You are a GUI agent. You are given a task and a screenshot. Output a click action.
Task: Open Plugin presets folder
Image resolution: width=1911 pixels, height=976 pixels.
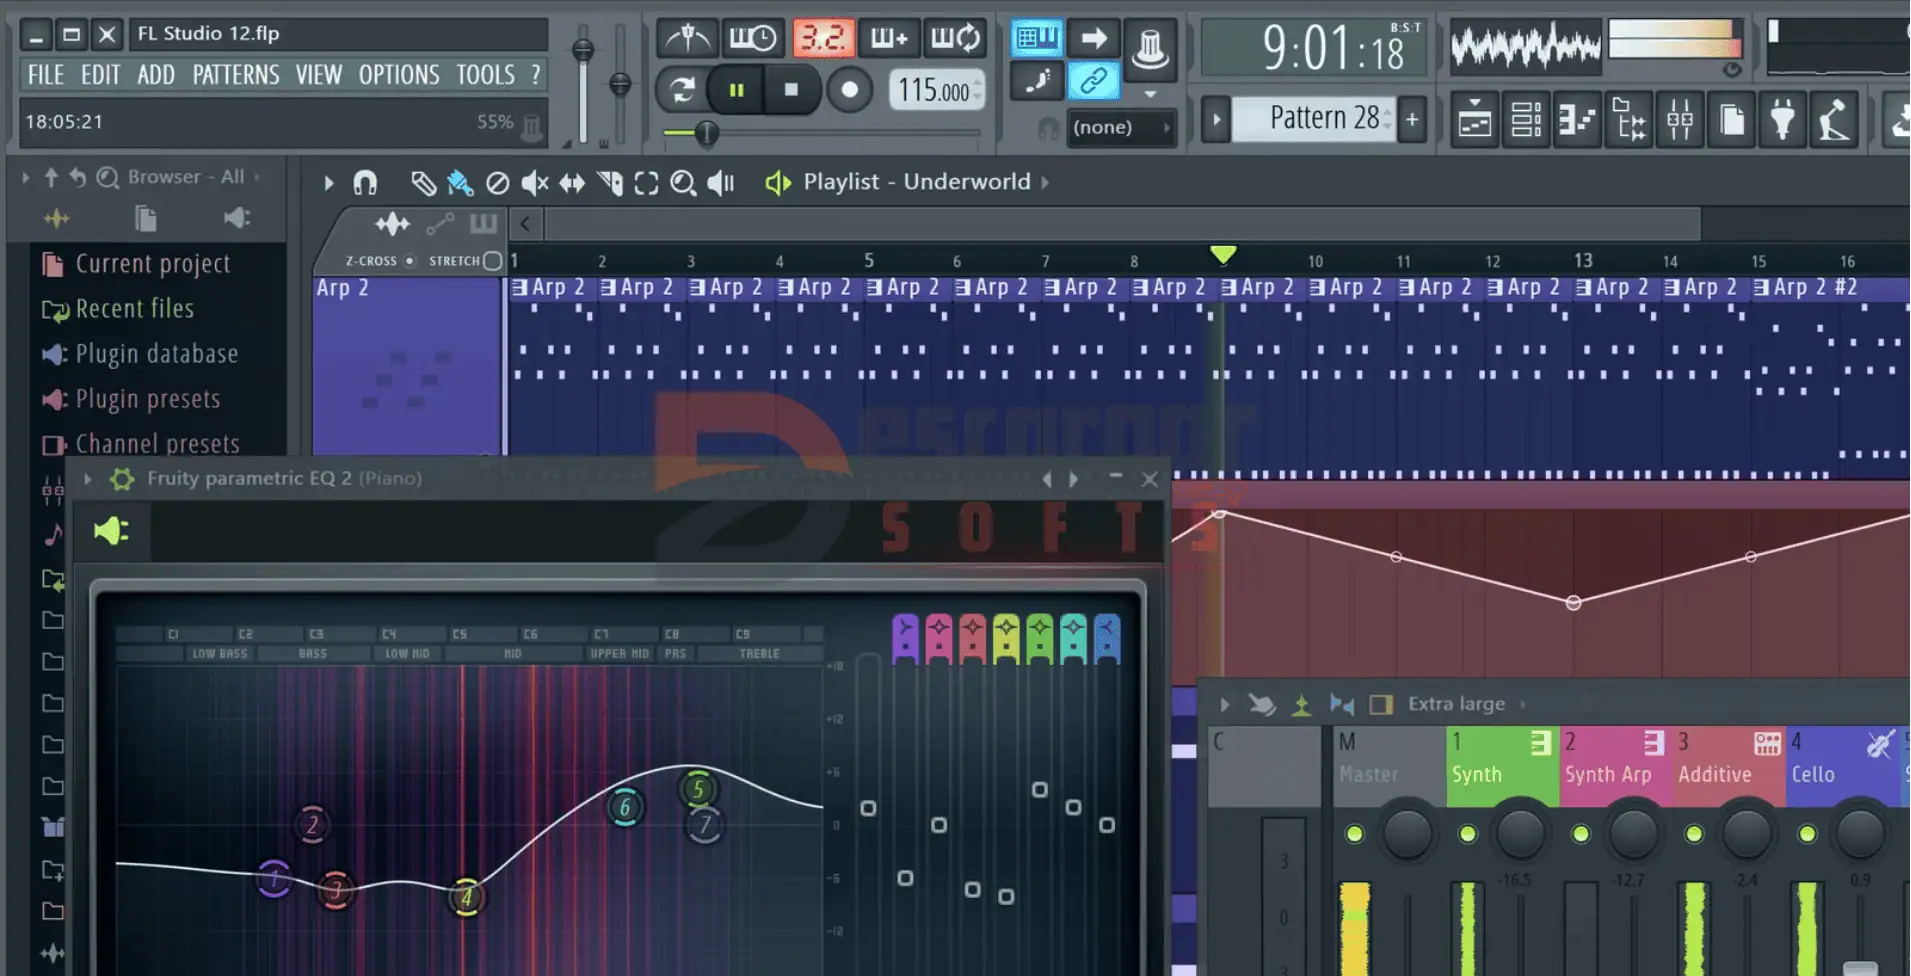pos(131,399)
